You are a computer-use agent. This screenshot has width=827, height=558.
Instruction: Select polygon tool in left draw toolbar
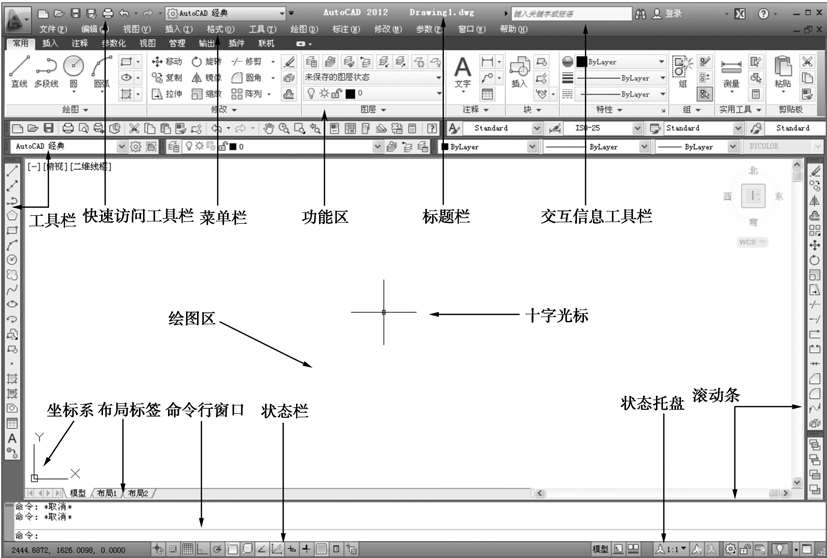[x=12, y=215]
